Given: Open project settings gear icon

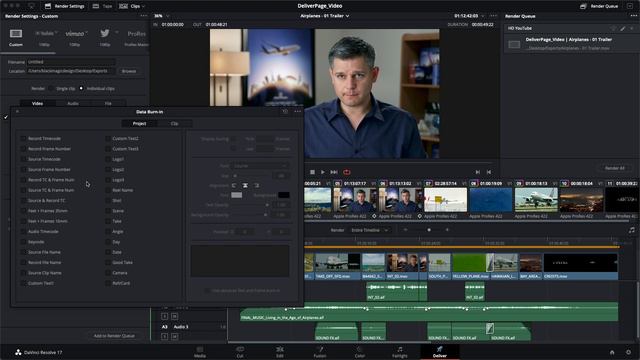Looking at the screenshot, I should (629, 352).
